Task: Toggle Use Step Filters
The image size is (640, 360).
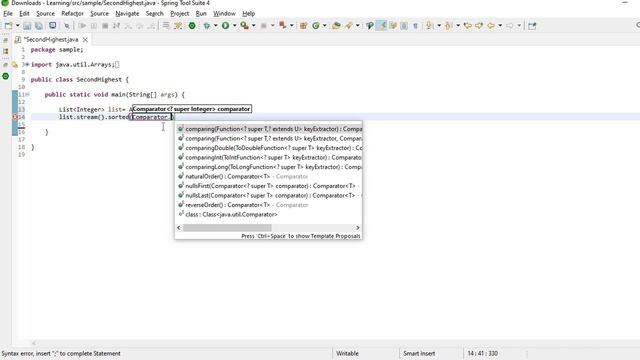Action: tap(178, 26)
